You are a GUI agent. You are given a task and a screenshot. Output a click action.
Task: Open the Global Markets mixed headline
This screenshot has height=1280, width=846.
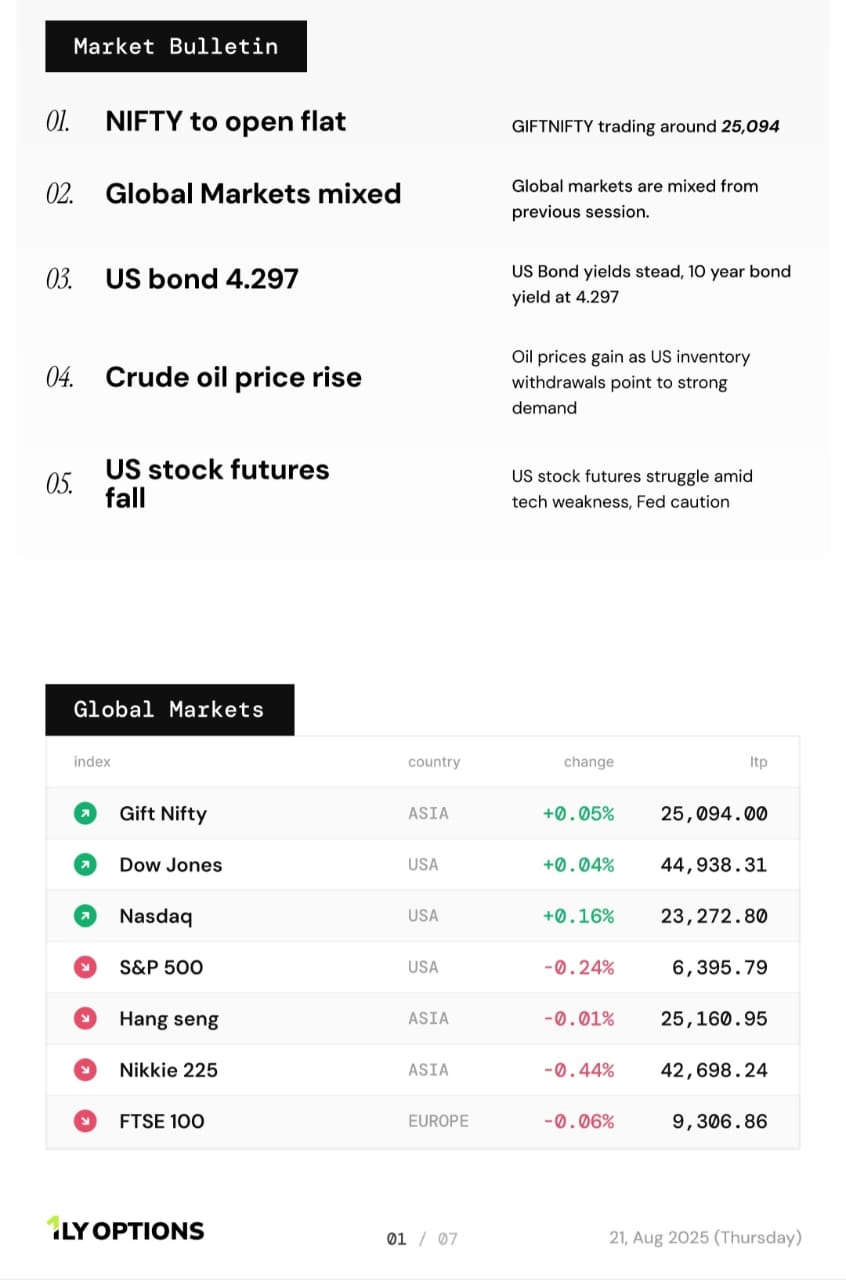pyautogui.click(x=253, y=193)
